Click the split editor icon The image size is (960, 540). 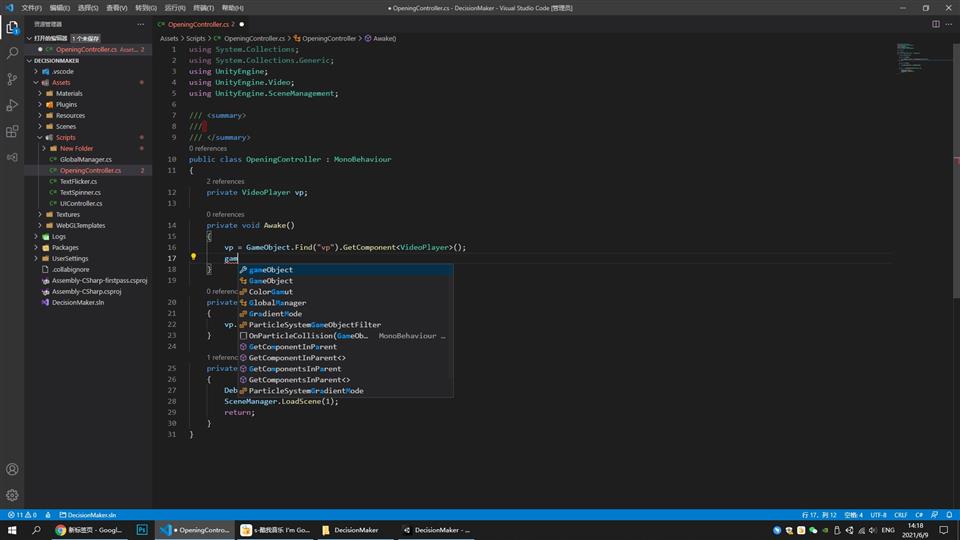click(936, 24)
